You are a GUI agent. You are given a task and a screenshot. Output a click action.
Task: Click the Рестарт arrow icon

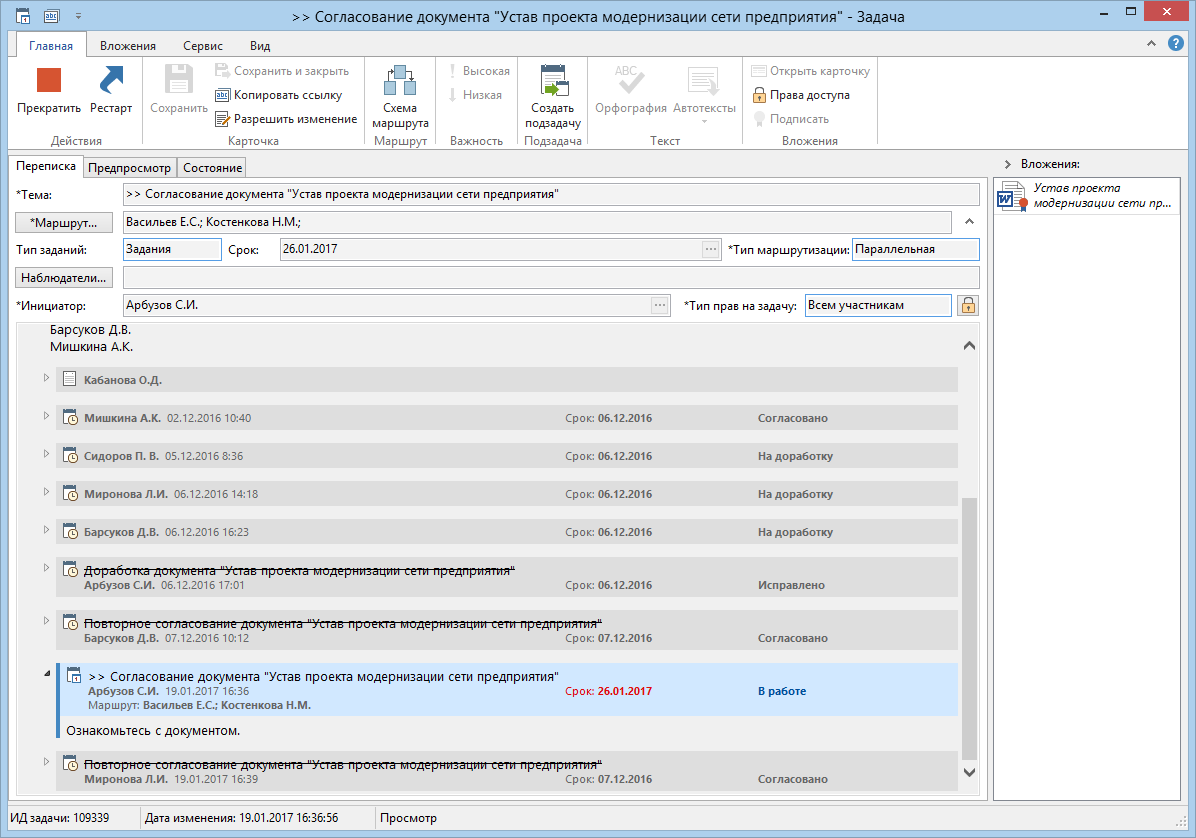(111, 81)
